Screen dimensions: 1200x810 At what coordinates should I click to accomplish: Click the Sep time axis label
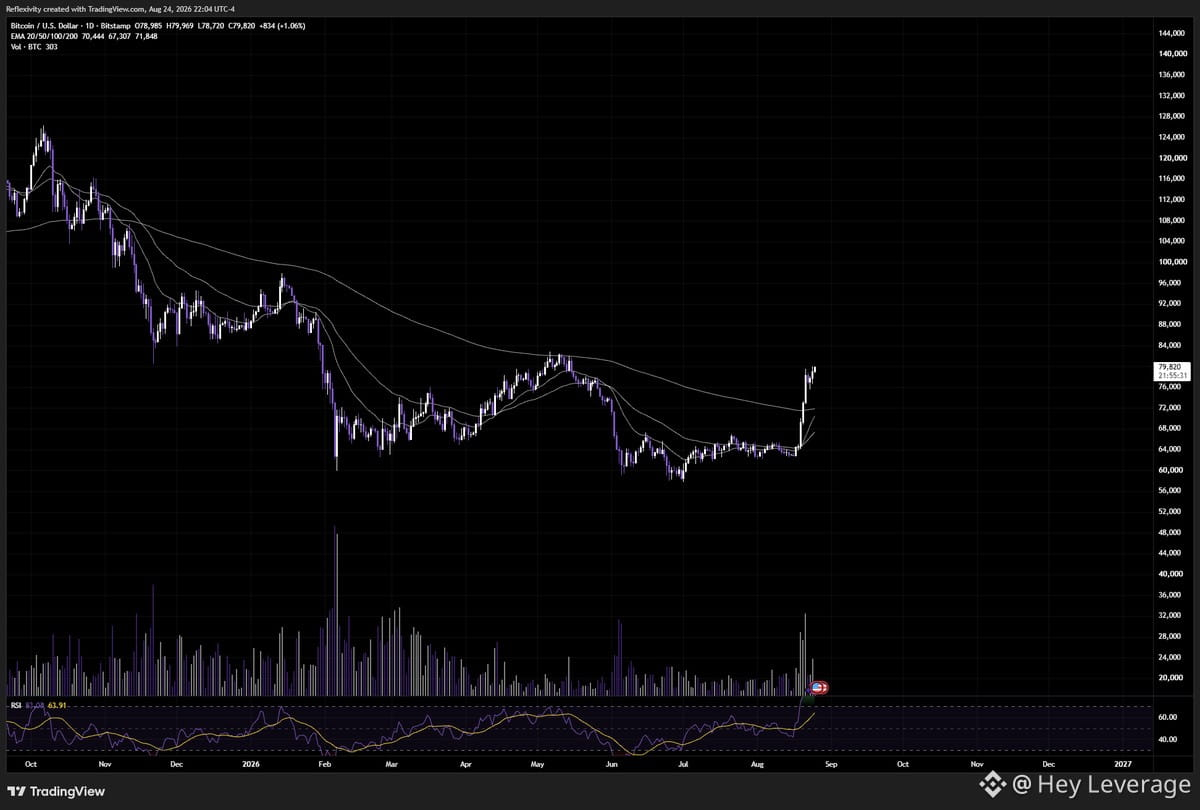pos(831,764)
